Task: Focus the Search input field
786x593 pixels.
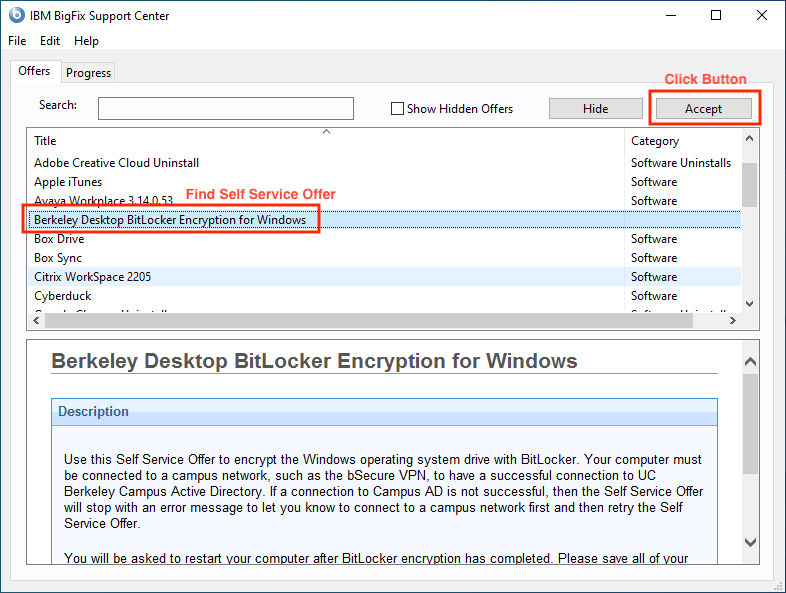Action: [226, 108]
